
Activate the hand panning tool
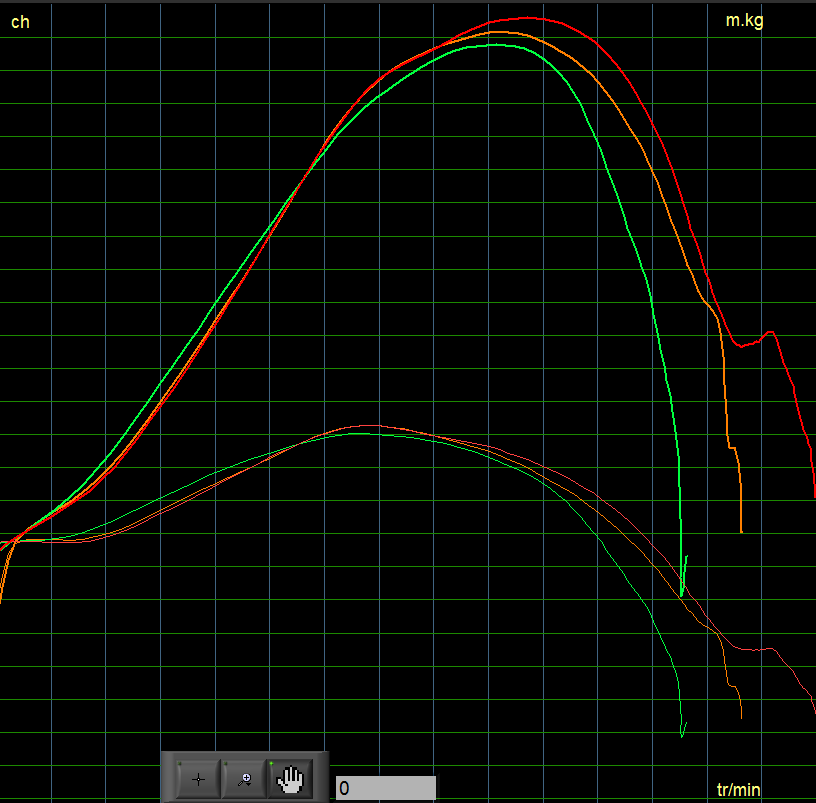tap(290, 779)
